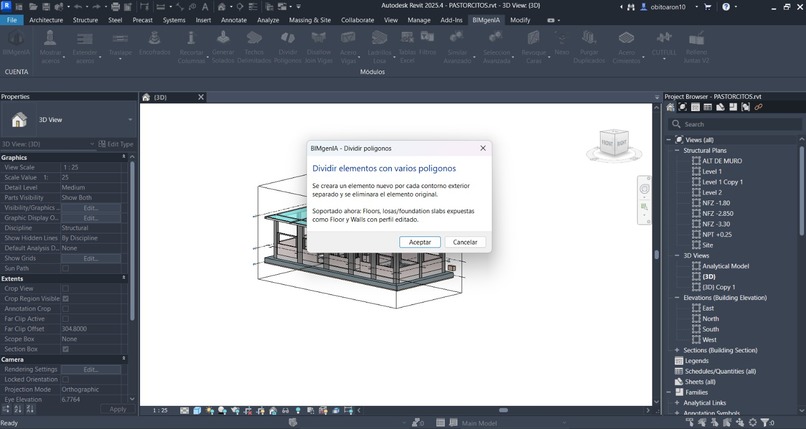
Task: Click the Encofrados tool
Action: (x=154, y=43)
